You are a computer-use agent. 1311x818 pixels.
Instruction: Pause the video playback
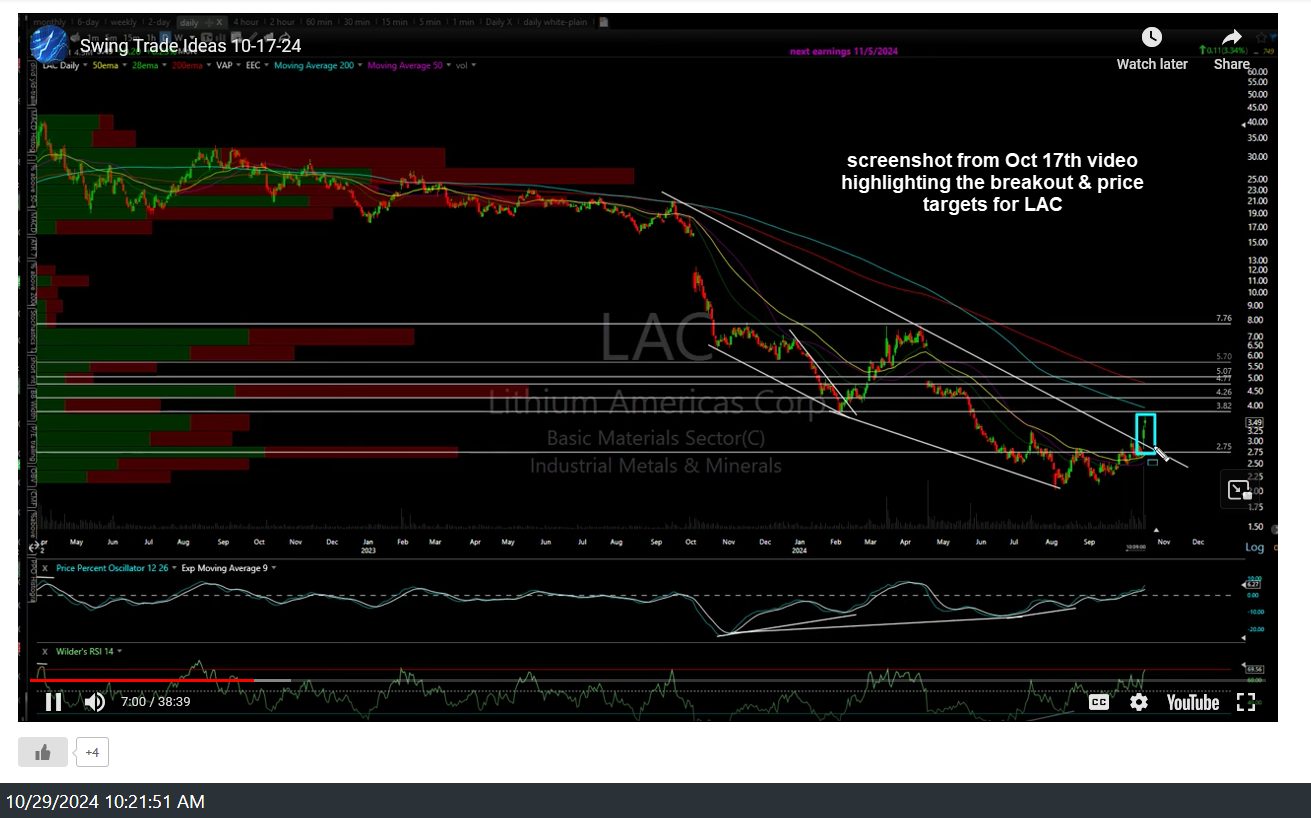click(53, 702)
